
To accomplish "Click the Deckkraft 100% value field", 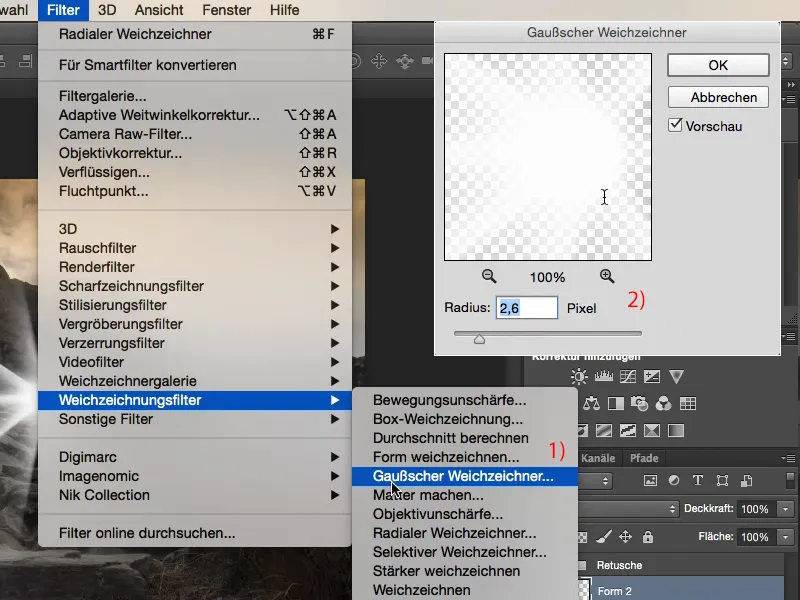I will [x=755, y=509].
